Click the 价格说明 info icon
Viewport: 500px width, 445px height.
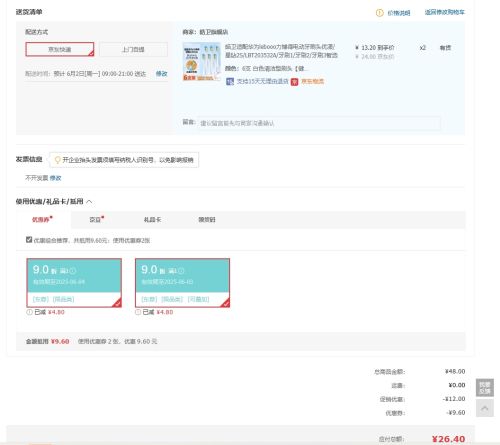379,13
